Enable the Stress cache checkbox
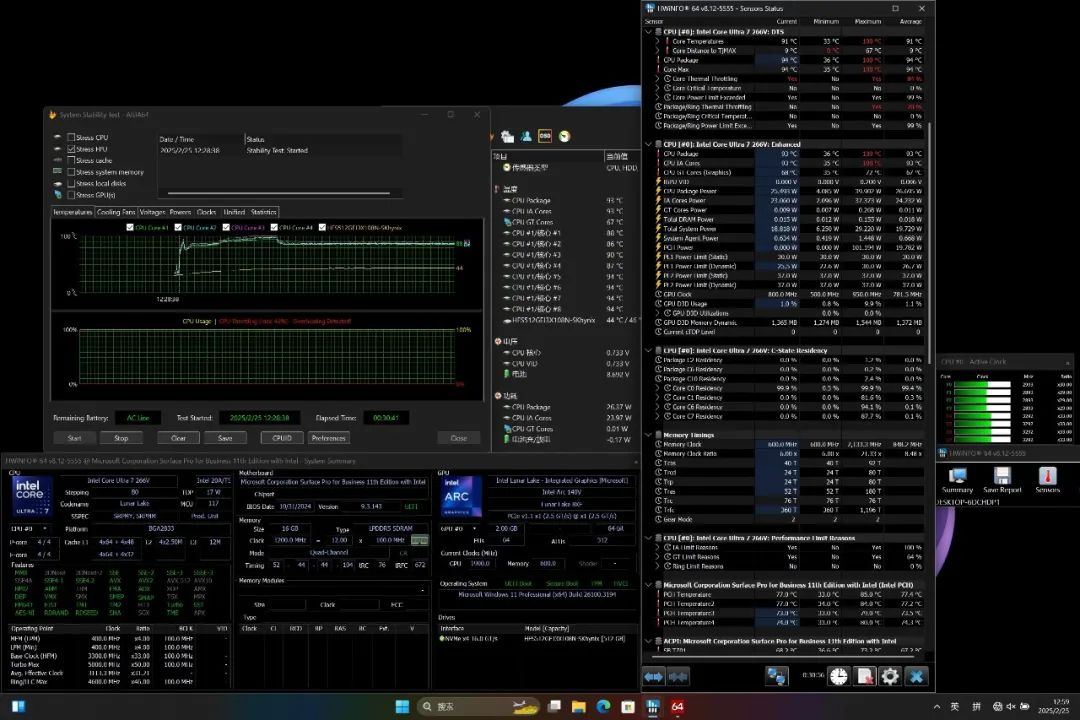Viewport: 1080px width, 720px height. click(x=71, y=161)
